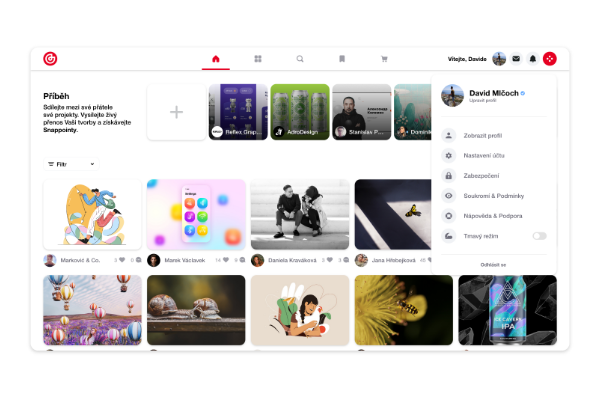Open the messages envelope icon
The height and width of the screenshot is (400, 600).
516,59
